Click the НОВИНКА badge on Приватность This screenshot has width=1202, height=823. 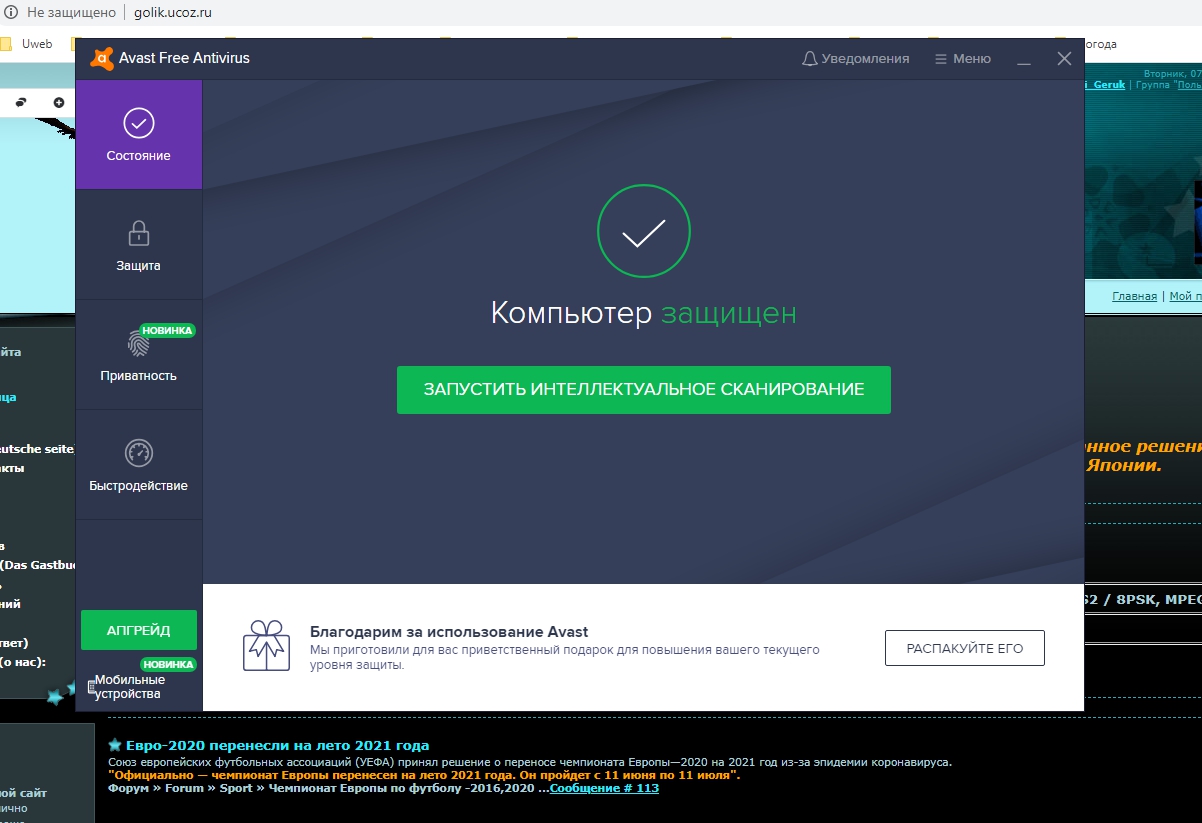pos(167,330)
